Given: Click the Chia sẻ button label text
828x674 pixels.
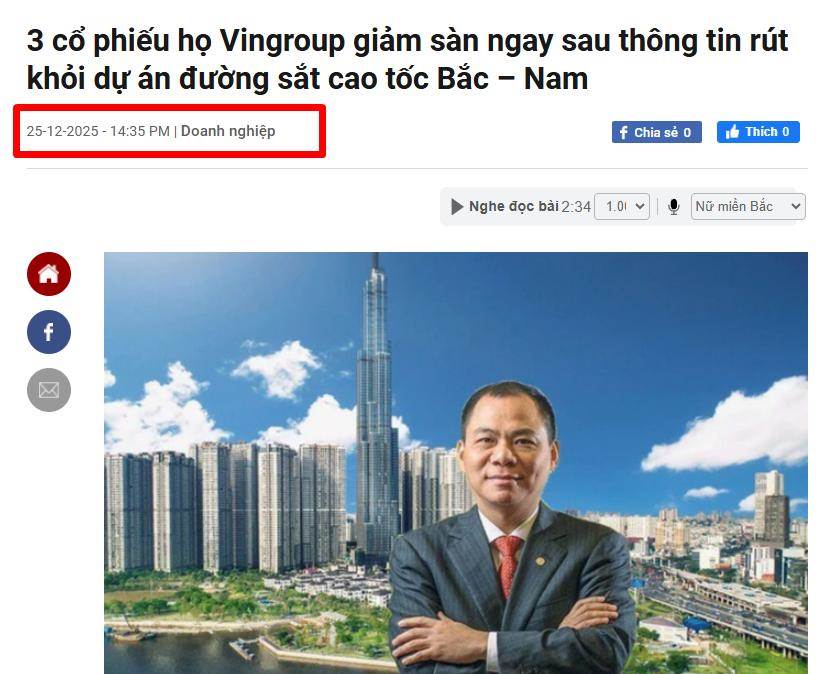Looking at the screenshot, I should point(656,133).
